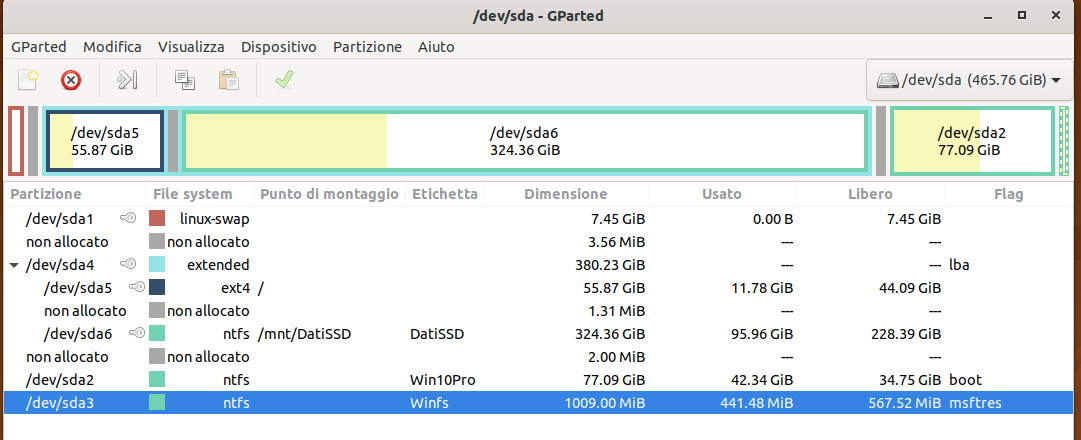Open the Dispositivo menu
The height and width of the screenshot is (440, 1081).
279,47
